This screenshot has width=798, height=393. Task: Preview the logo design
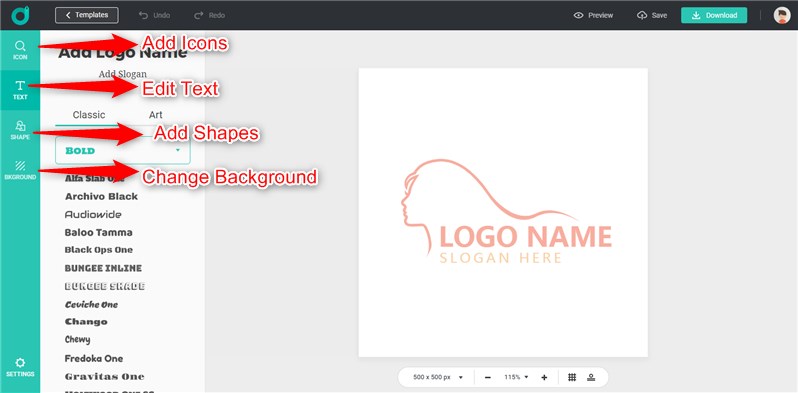[x=593, y=15]
